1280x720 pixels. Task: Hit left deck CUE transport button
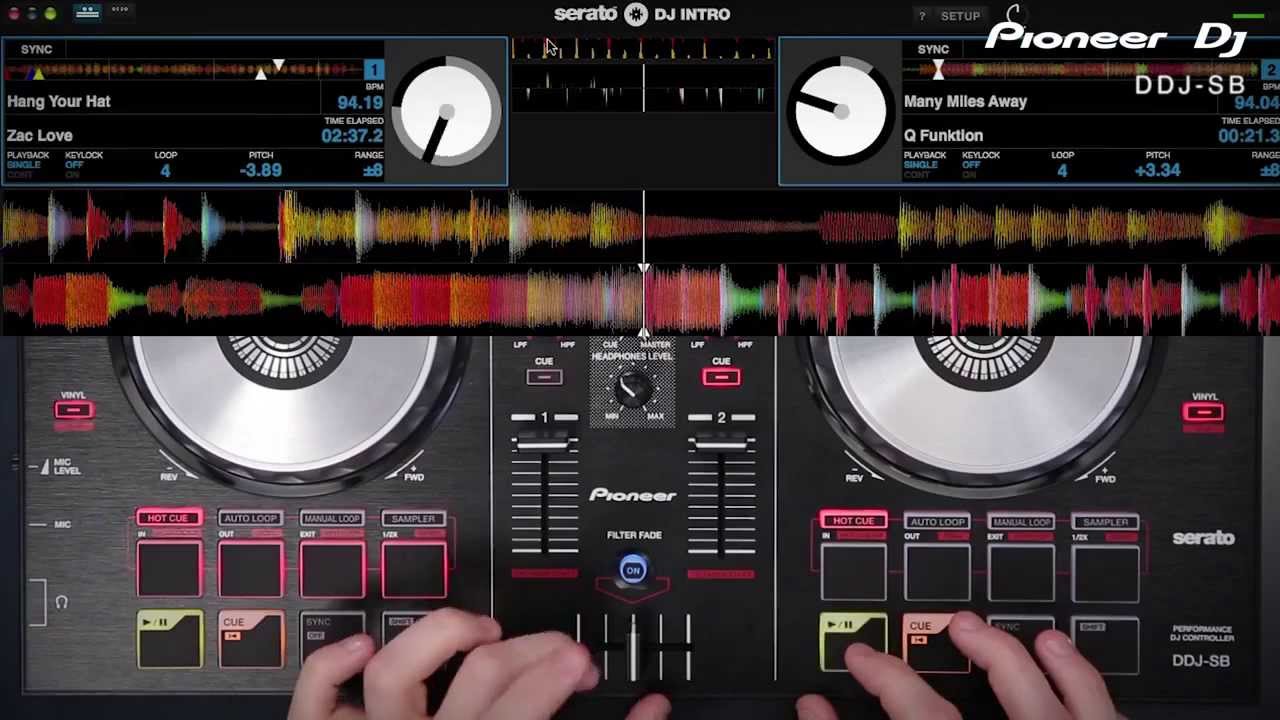click(x=250, y=640)
